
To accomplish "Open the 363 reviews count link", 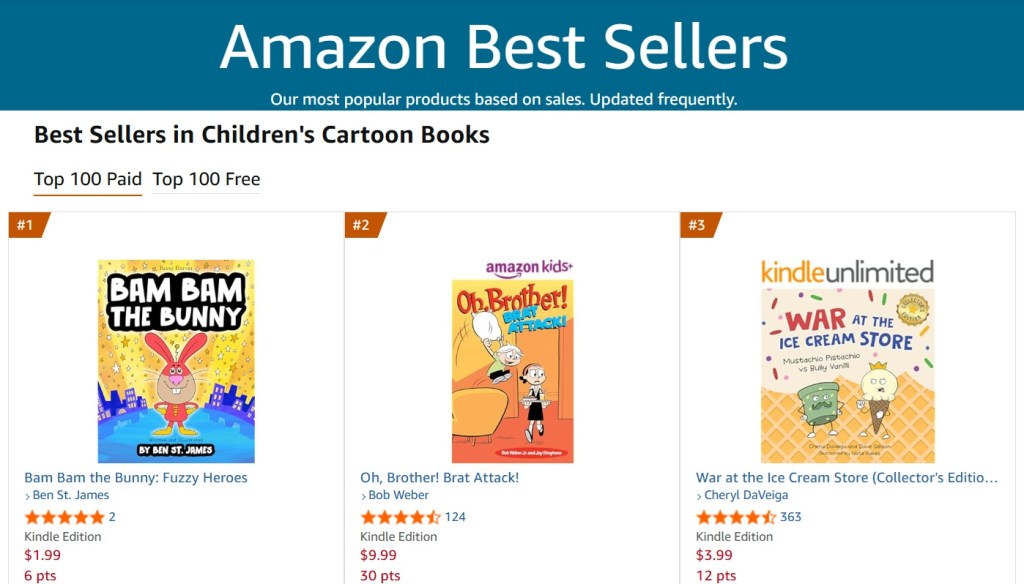I will pos(791,517).
